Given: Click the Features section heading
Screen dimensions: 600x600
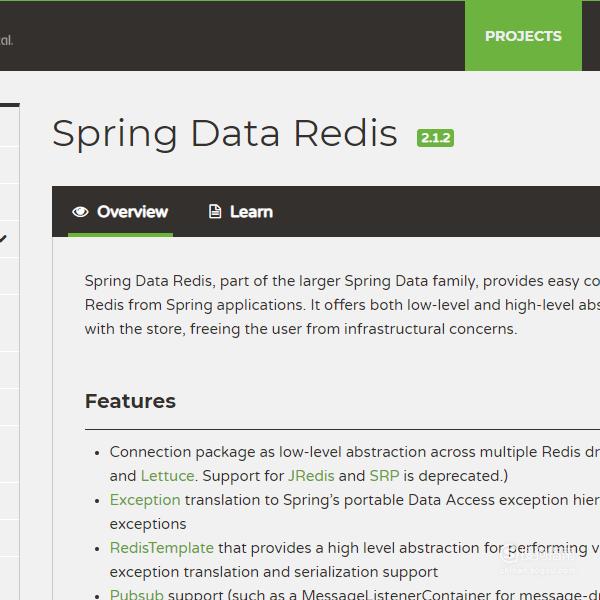Looking at the screenshot, I should [x=130, y=401].
